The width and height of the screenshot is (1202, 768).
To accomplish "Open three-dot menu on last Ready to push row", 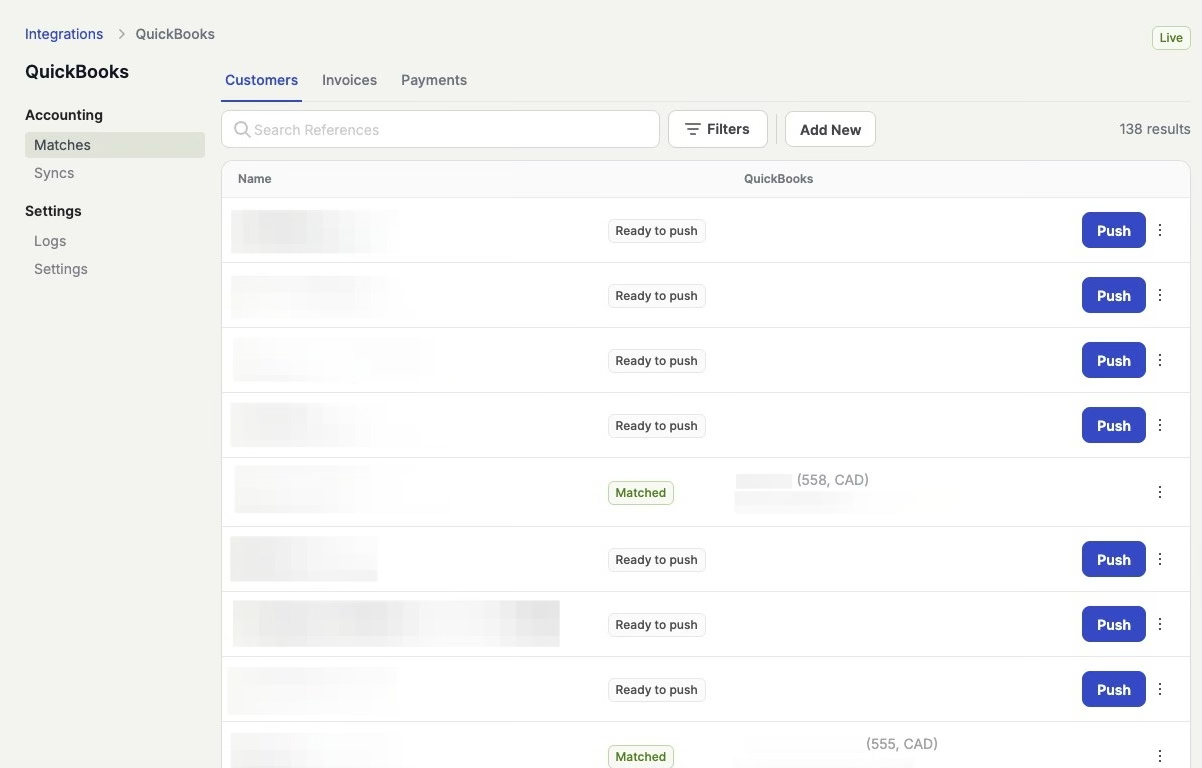I will (x=1160, y=689).
